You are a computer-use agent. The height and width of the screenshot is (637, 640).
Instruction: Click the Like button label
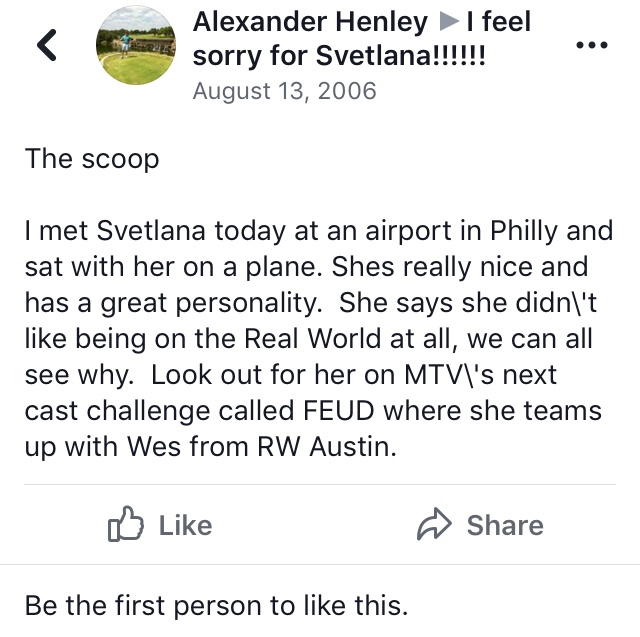click(185, 525)
